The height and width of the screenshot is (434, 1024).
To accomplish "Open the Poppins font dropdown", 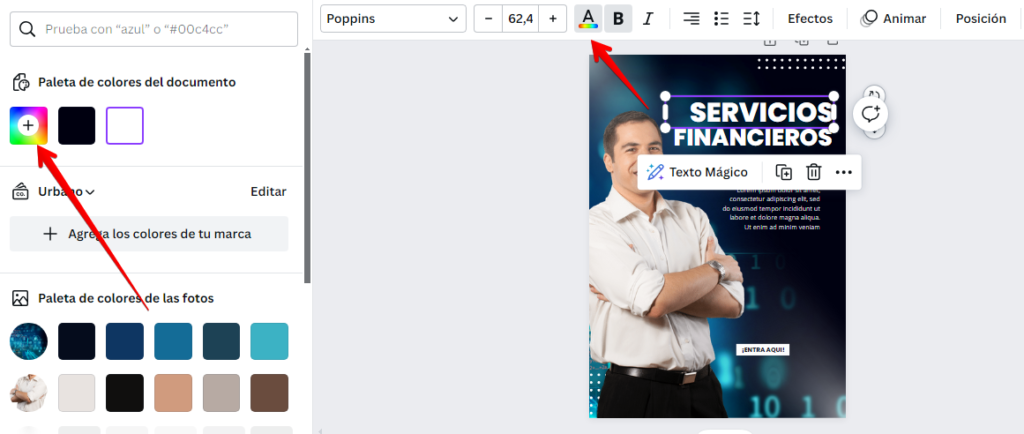I will tap(393, 19).
